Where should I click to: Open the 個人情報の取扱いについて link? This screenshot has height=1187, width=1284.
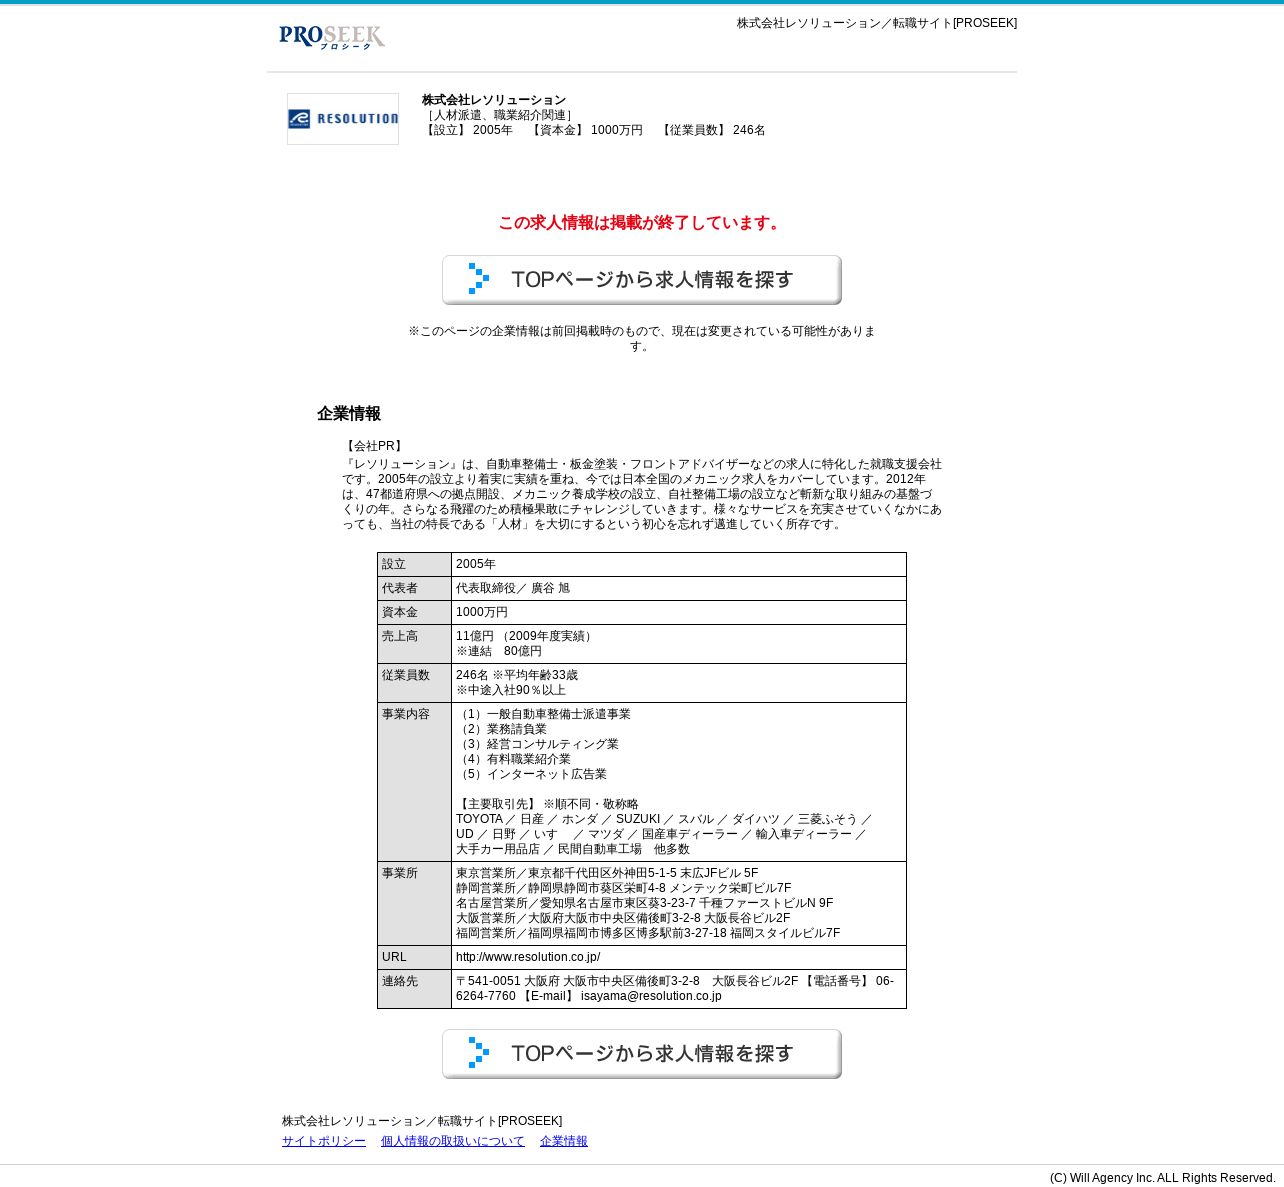pos(453,1141)
